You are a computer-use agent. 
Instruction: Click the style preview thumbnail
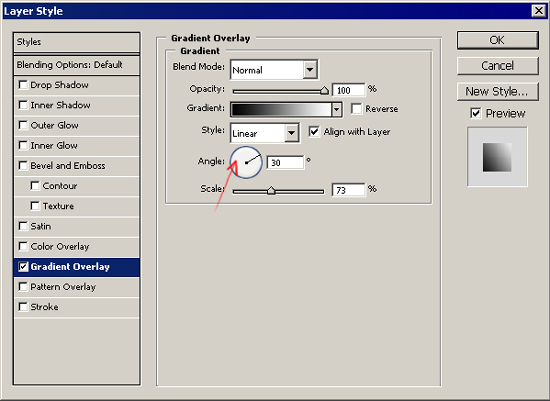[x=497, y=157]
